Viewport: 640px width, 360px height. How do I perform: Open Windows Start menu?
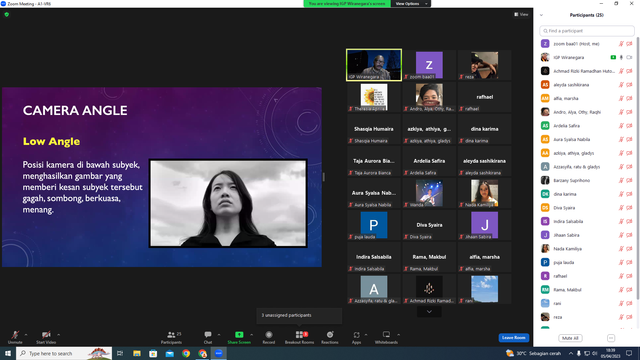point(8,353)
